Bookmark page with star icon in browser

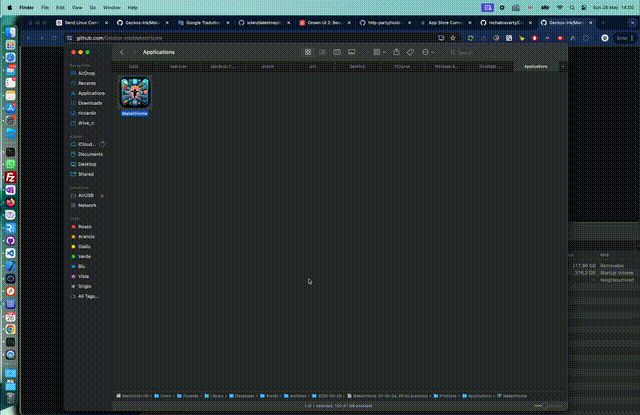(x=453, y=38)
